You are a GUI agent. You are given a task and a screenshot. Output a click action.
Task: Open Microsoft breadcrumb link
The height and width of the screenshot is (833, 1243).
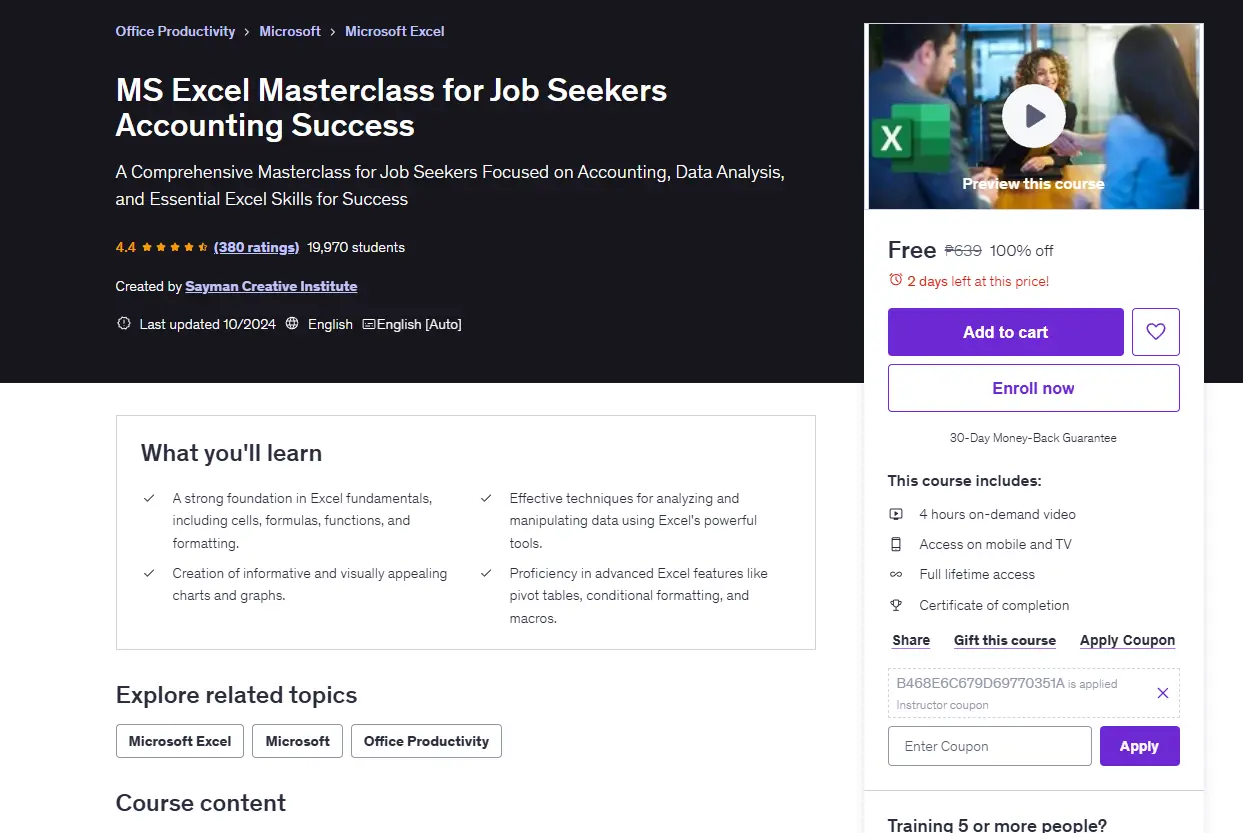290,31
